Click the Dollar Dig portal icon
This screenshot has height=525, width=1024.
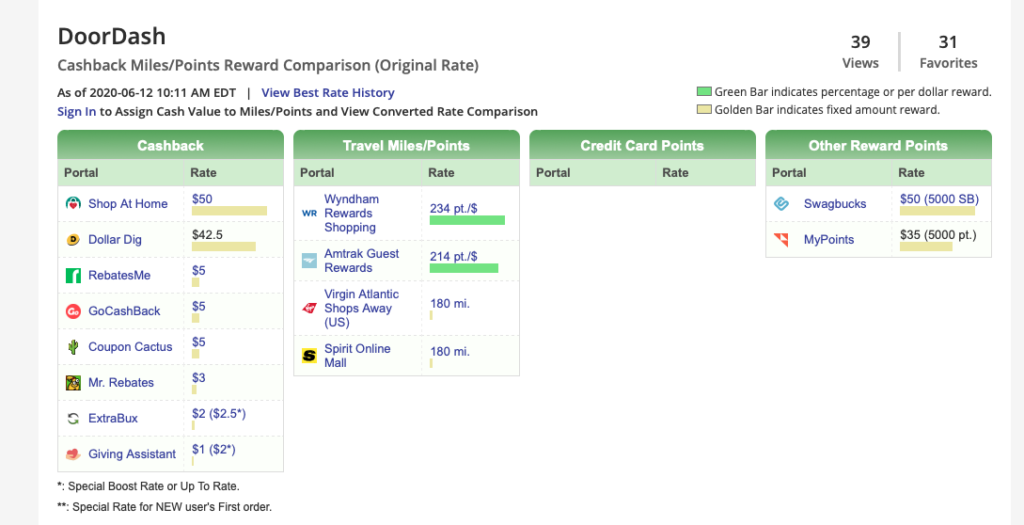tap(73, 240)
